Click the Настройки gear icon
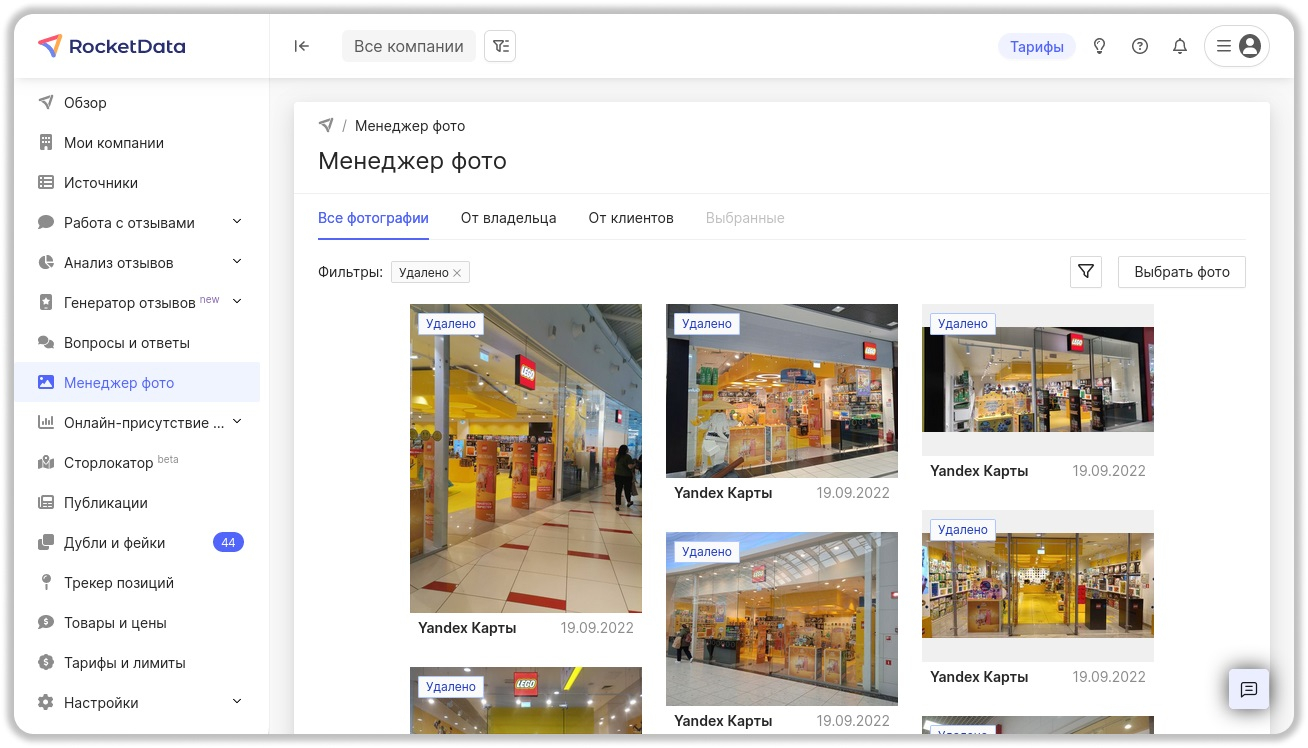 tap(46, 702)
